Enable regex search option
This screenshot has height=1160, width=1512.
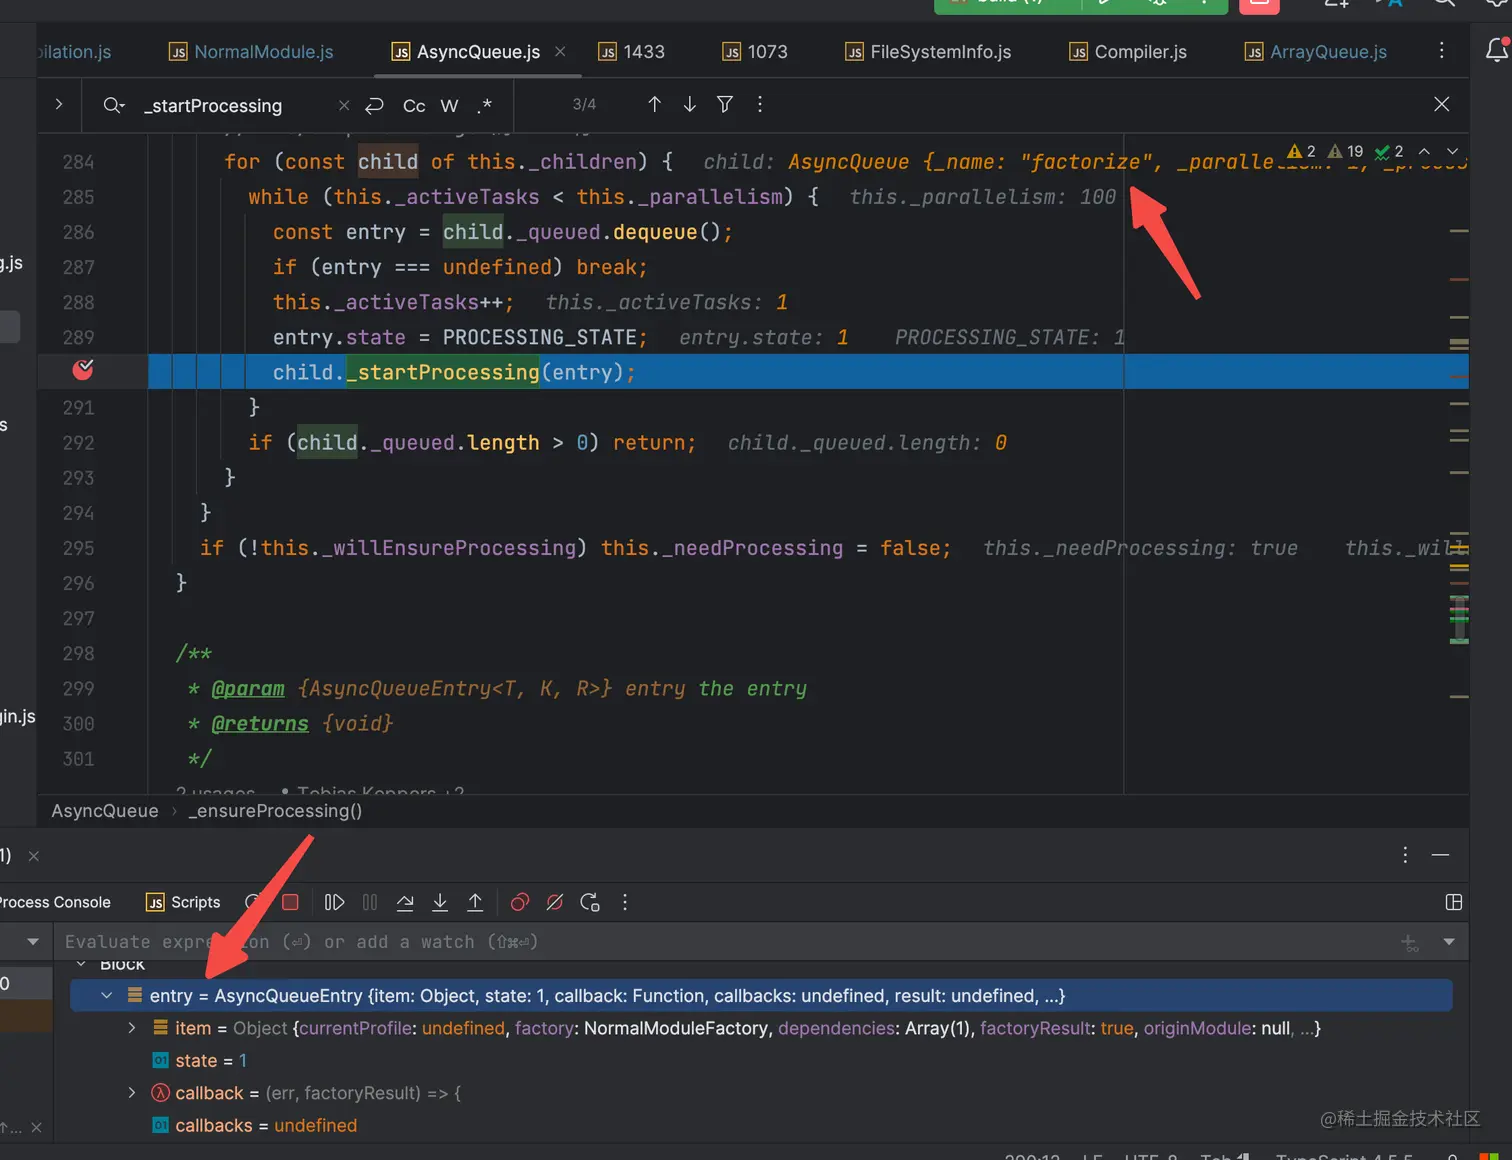485,105
